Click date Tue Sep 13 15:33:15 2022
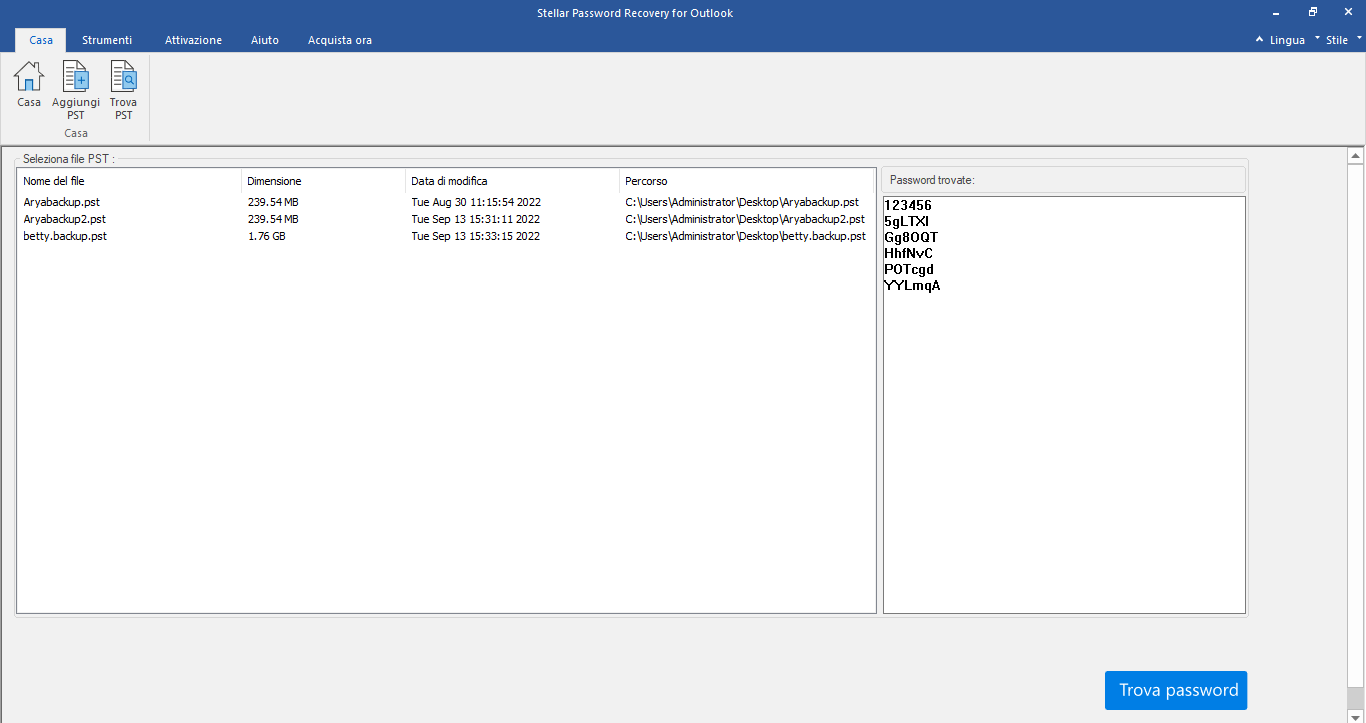 (x=475, y=236)
